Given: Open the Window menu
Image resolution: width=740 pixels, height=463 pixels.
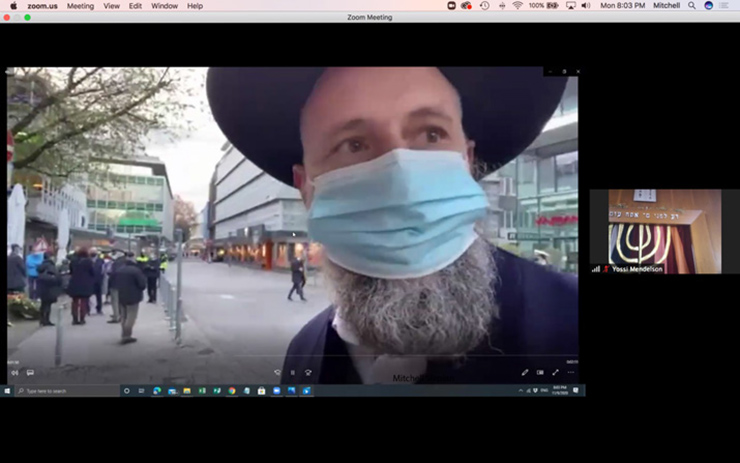Looking at the screenshot, I should pos(164,6).
